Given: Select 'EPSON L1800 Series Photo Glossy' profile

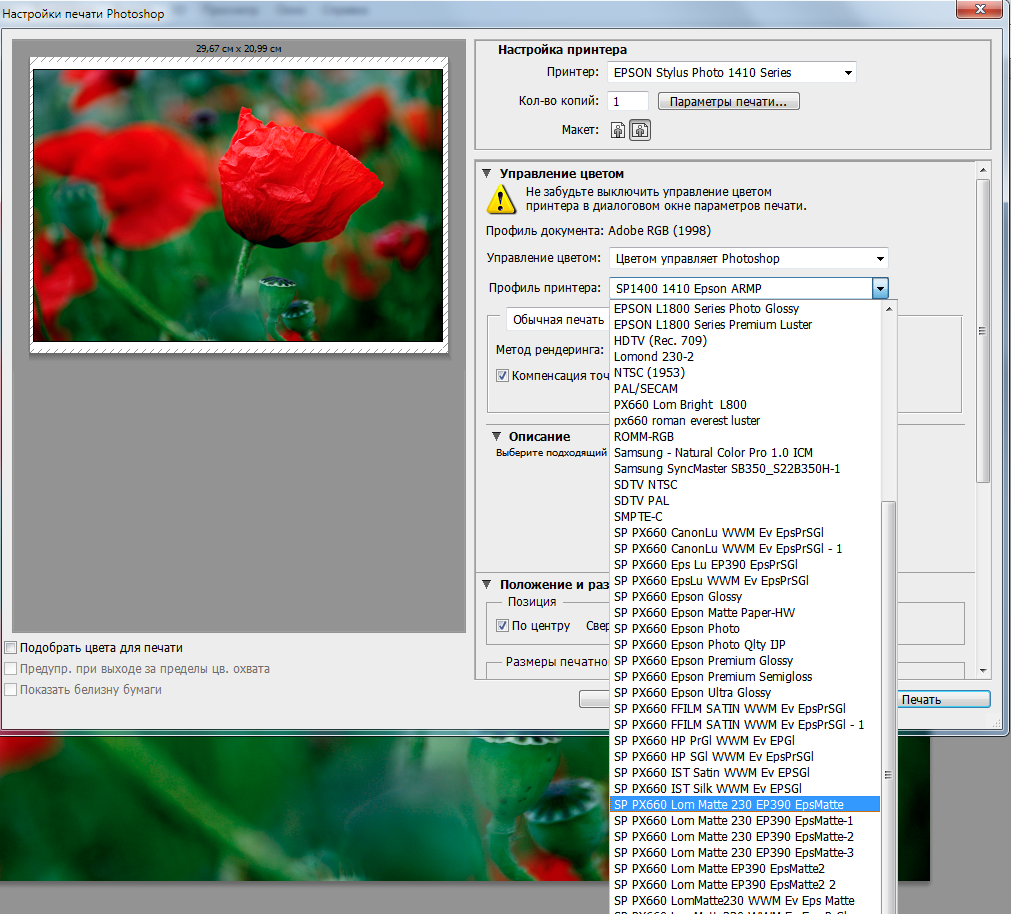Looking at the screenshot, I should (x=745, y=308).
